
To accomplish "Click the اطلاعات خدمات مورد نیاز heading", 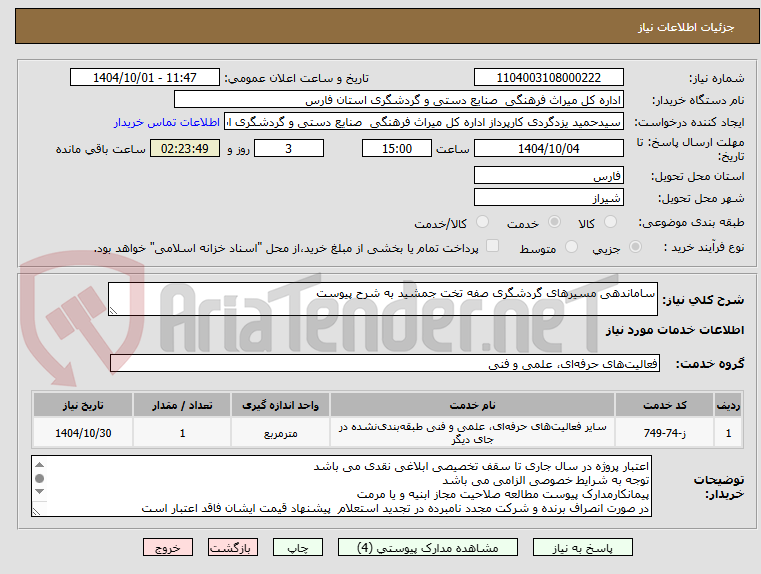I will [x=675, y=330].
